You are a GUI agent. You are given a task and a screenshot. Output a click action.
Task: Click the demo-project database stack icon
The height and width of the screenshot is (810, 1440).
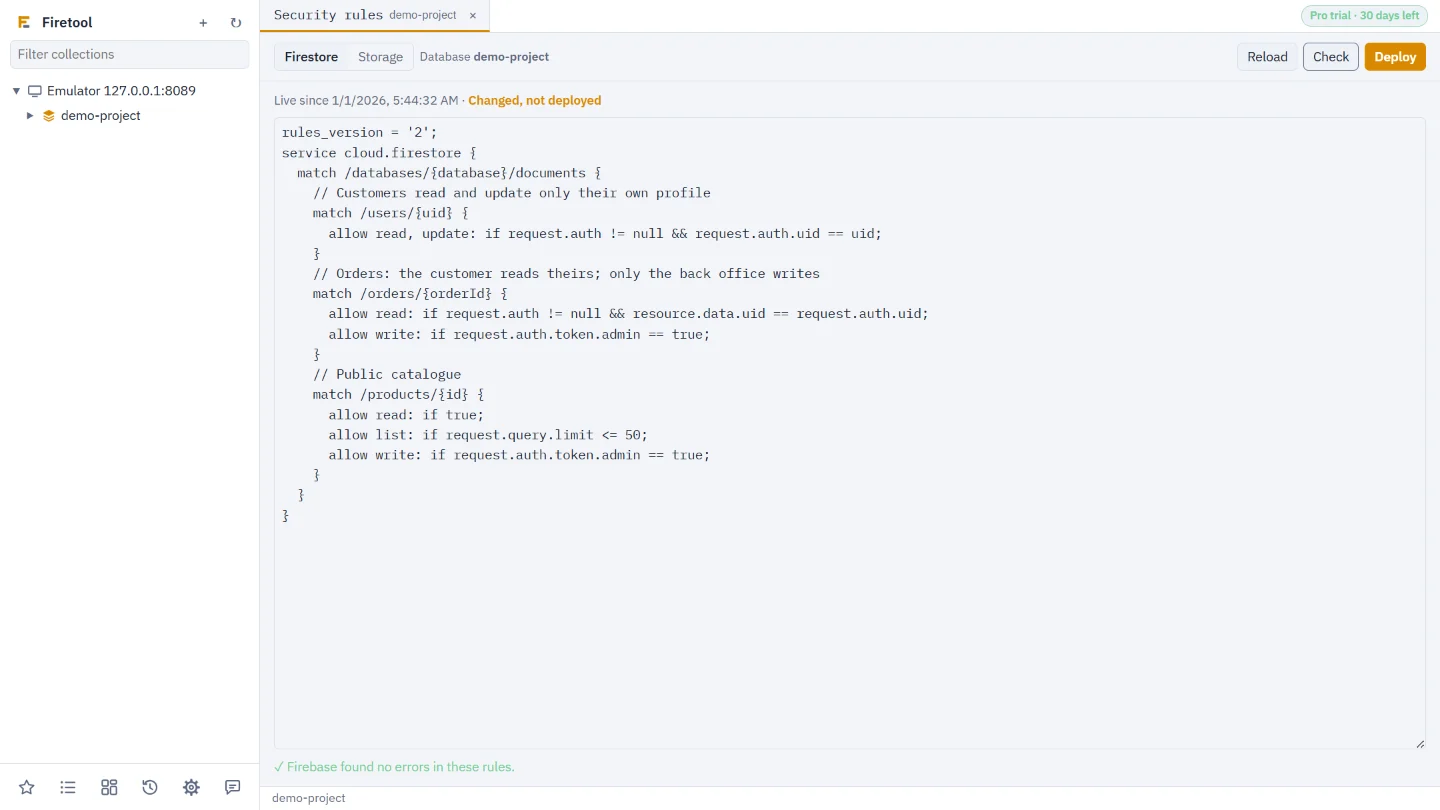click(x=49, y=116)
